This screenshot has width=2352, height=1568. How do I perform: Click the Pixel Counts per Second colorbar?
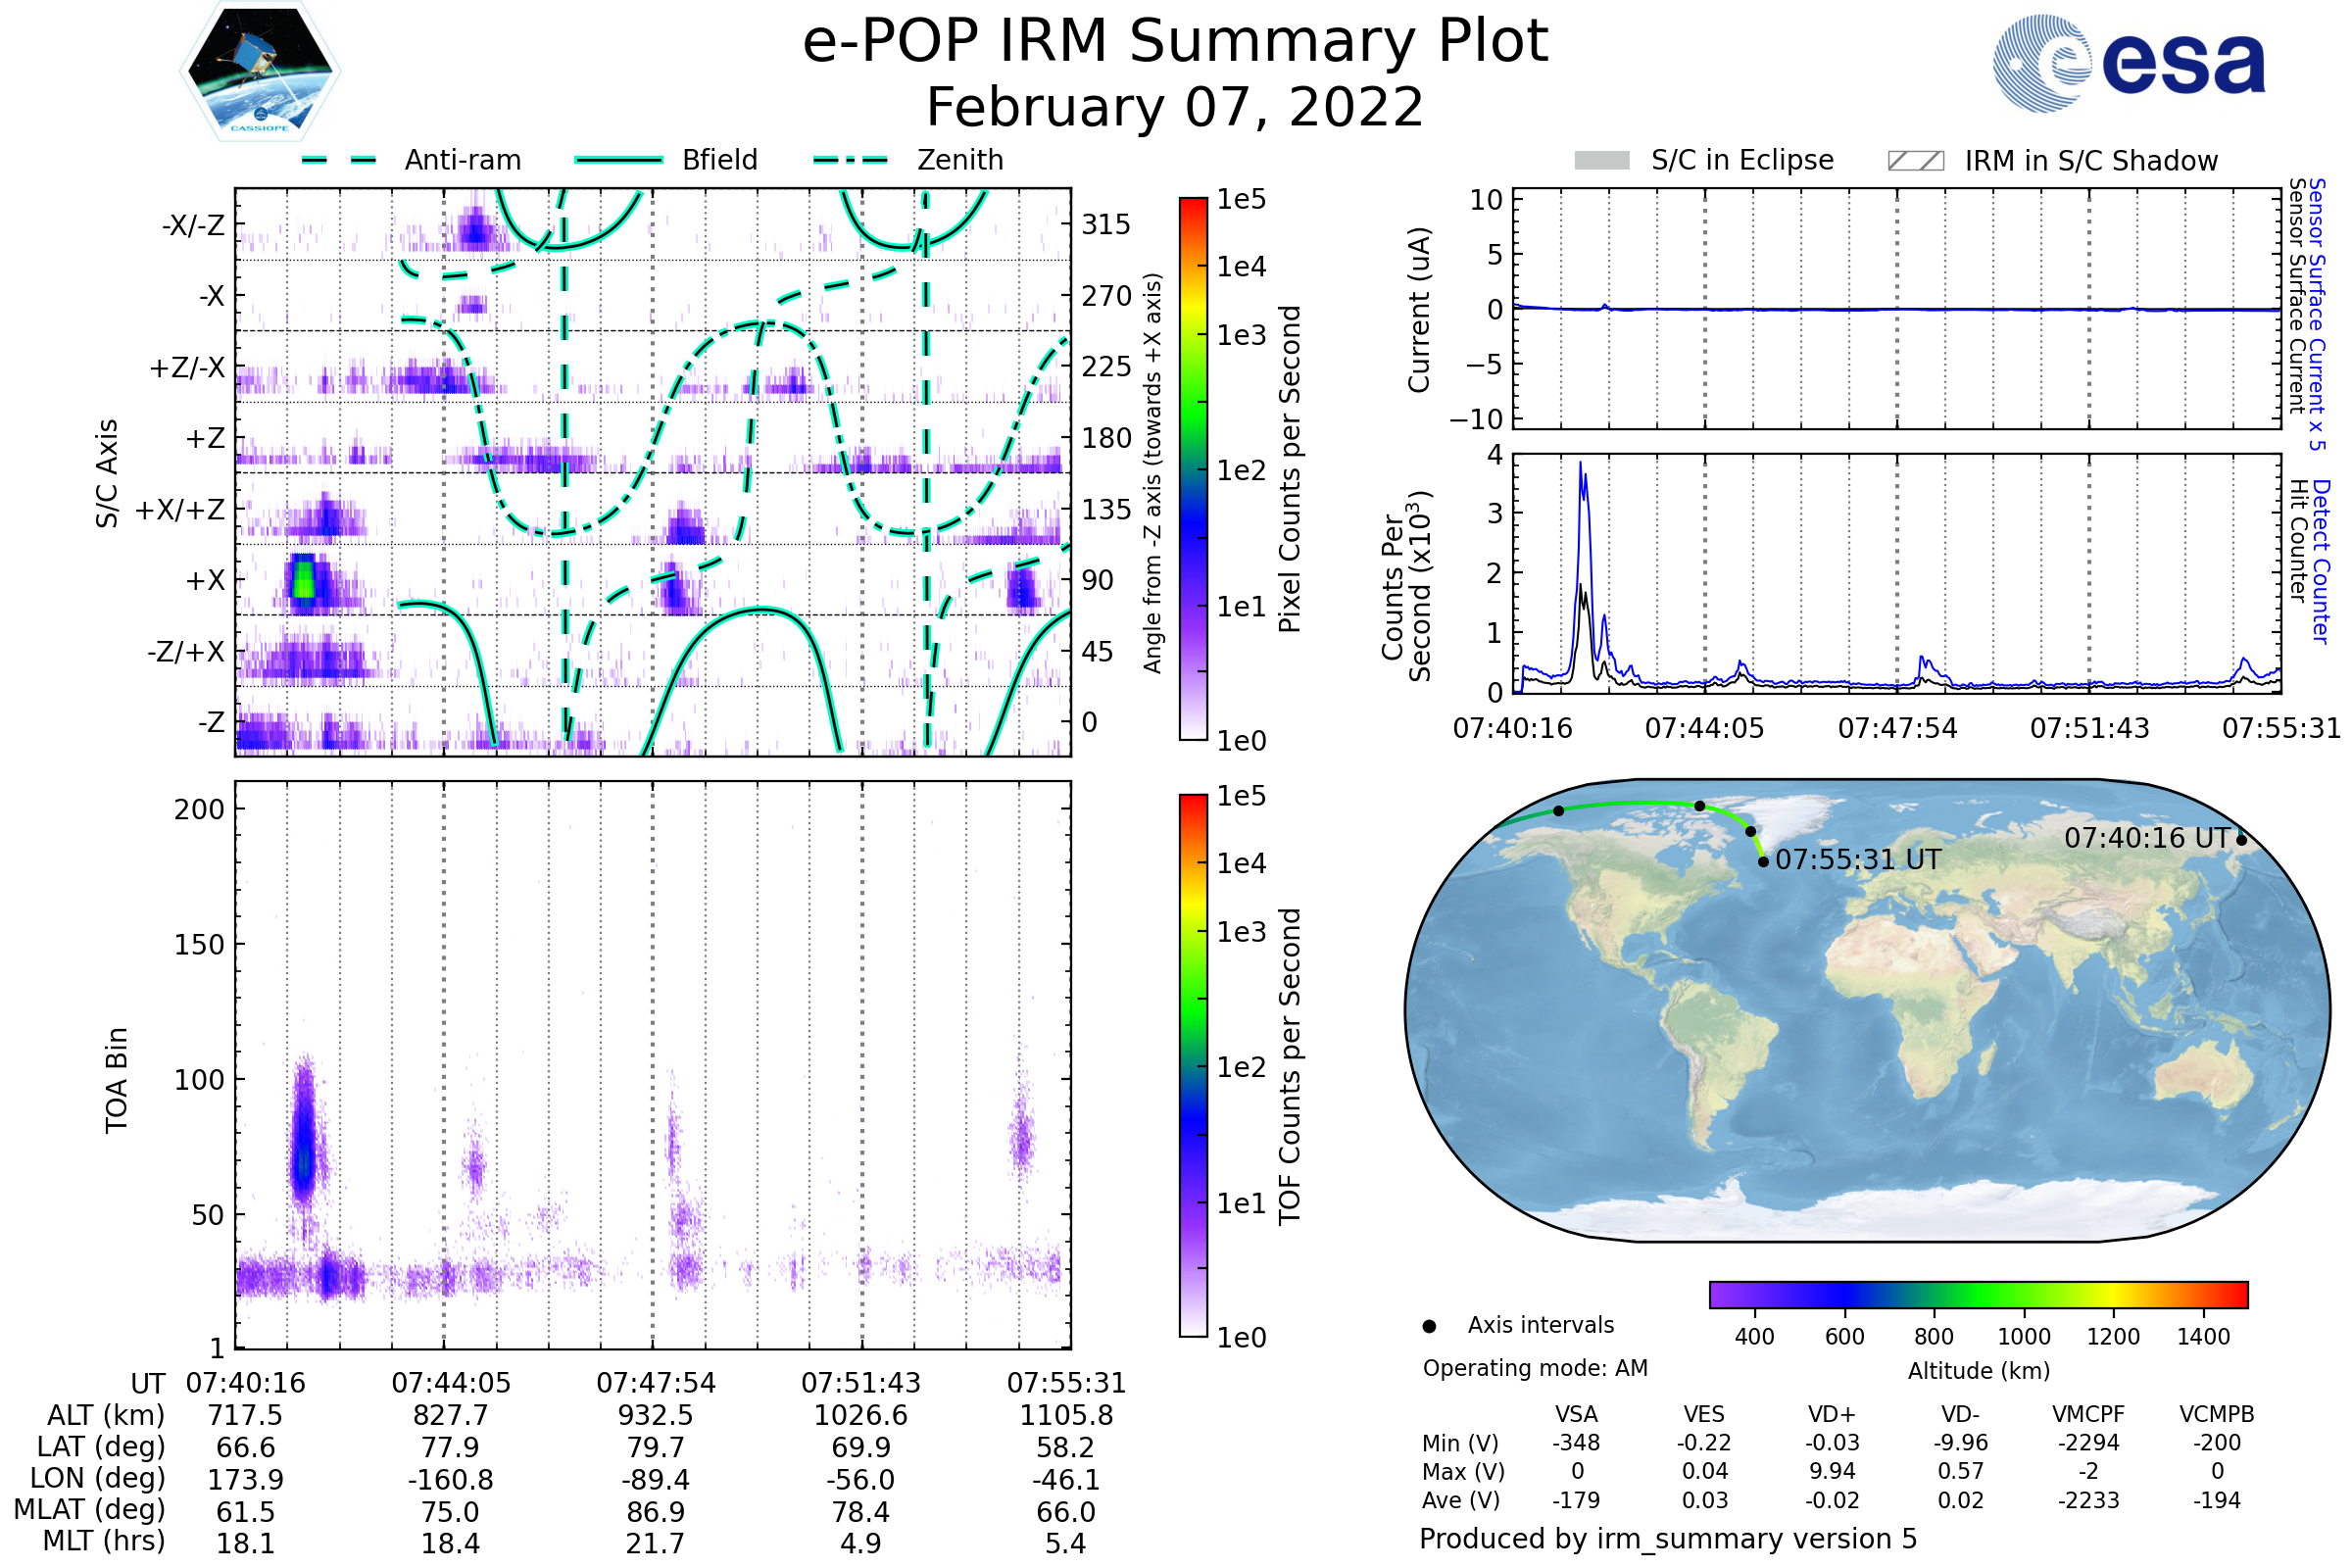point(1193,468)
